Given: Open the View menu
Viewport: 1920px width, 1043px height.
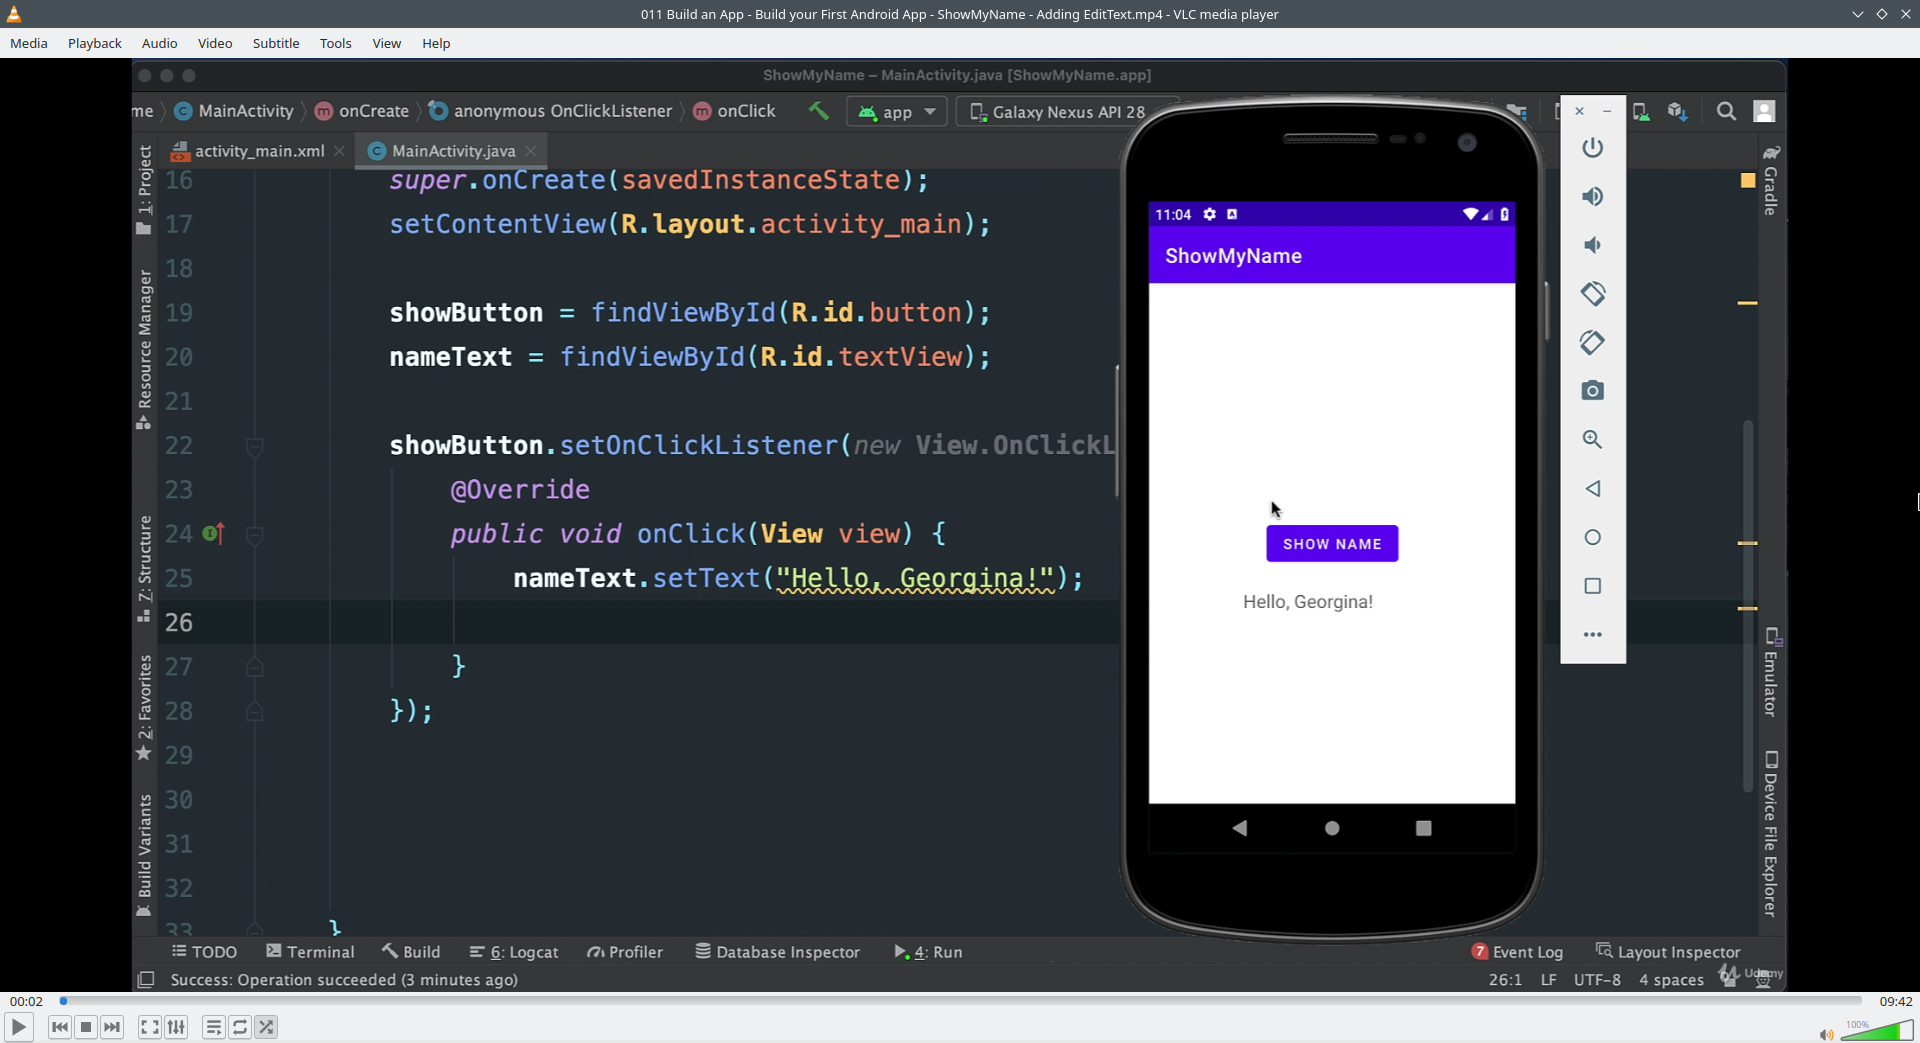Looking at the screenshot, I should (386, 43).
